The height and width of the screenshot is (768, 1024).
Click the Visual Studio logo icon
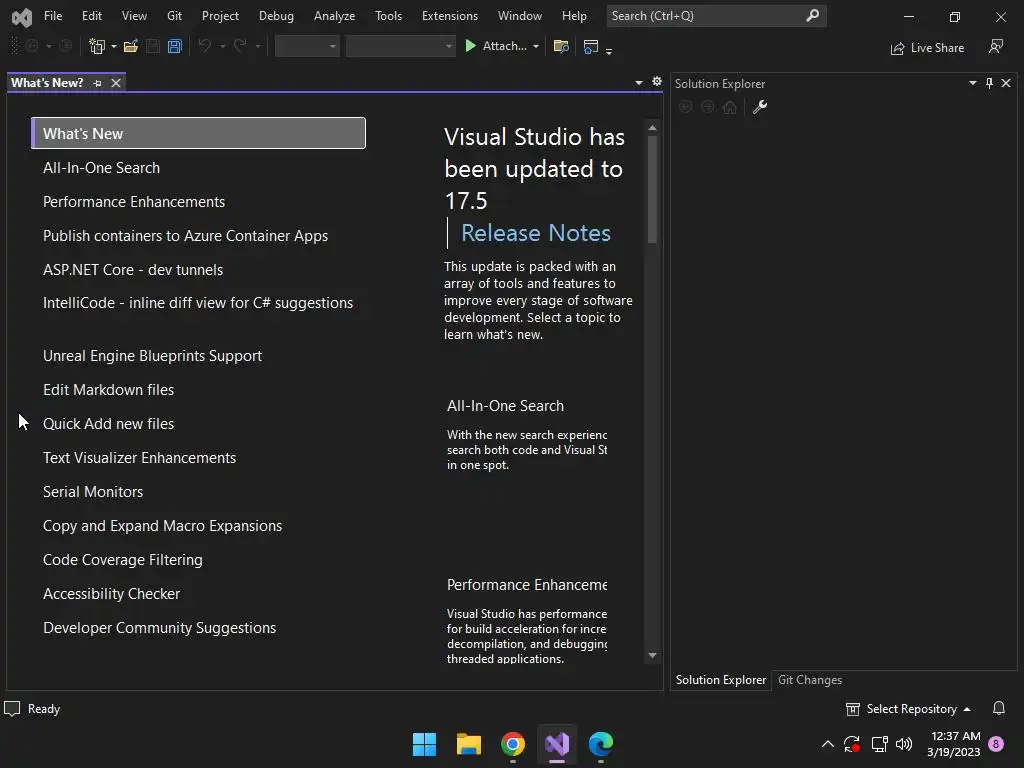[22, 17]
